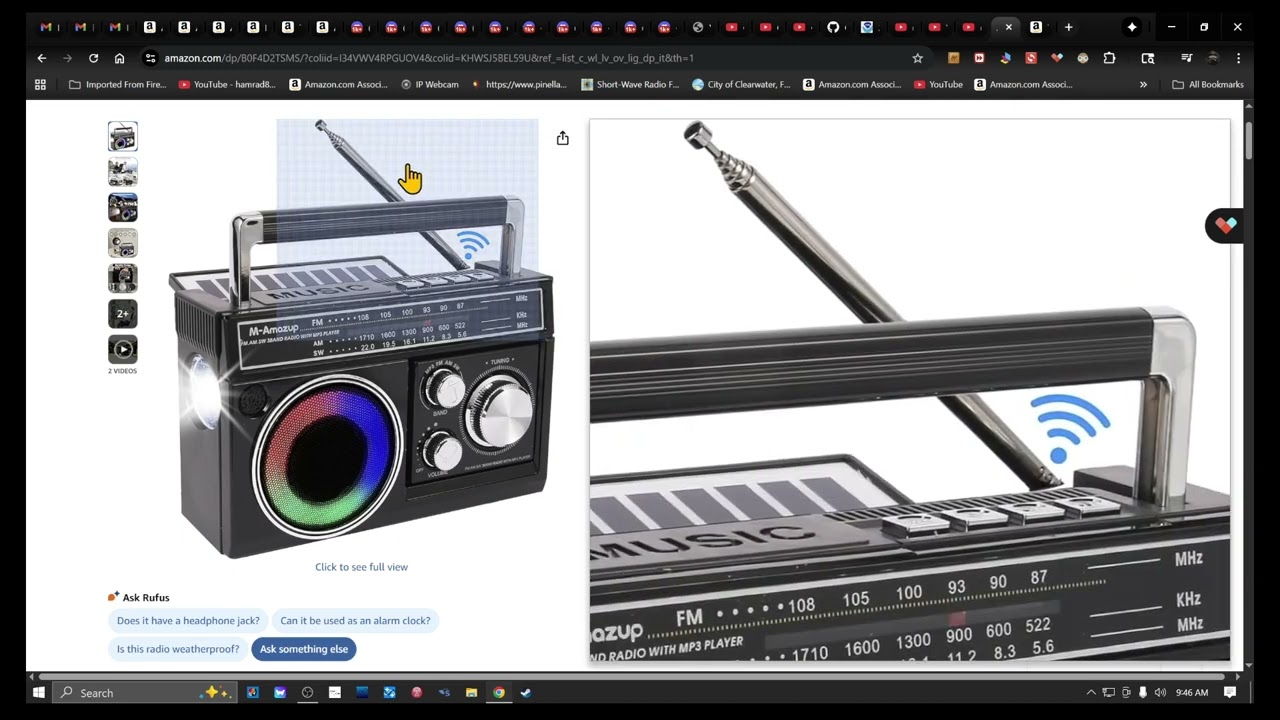The height and width of the screenshot is (720, 1280).
Task: Open a new browser tab
Action: (x=1068, y=27)
